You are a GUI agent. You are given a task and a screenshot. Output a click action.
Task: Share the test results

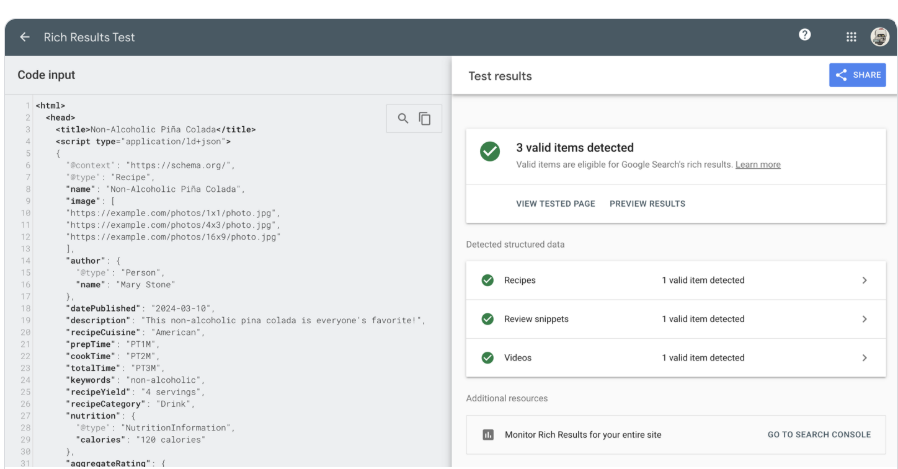click(x=857, y=75)
